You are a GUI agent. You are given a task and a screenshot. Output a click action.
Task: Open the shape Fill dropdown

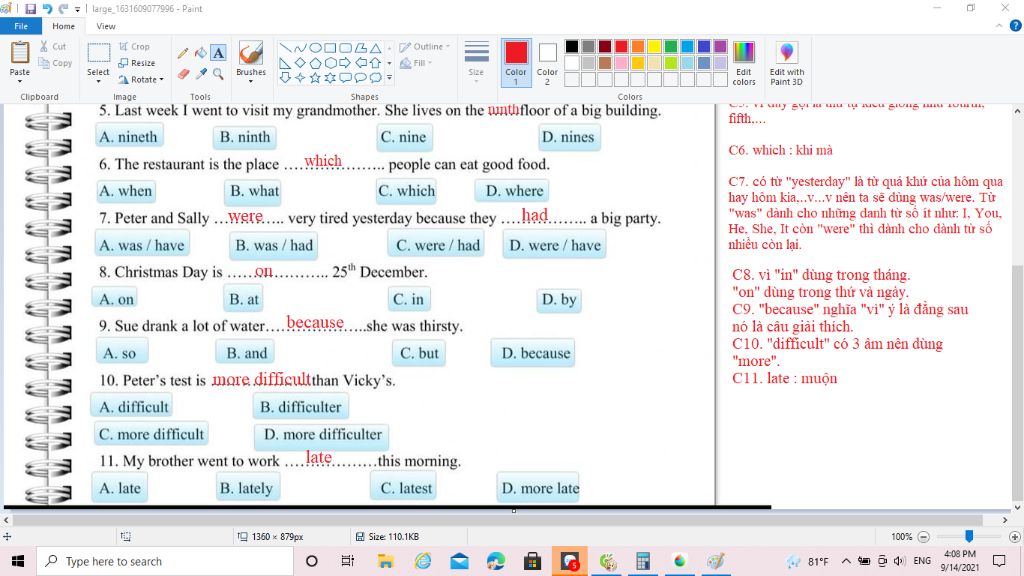point(417,63)
